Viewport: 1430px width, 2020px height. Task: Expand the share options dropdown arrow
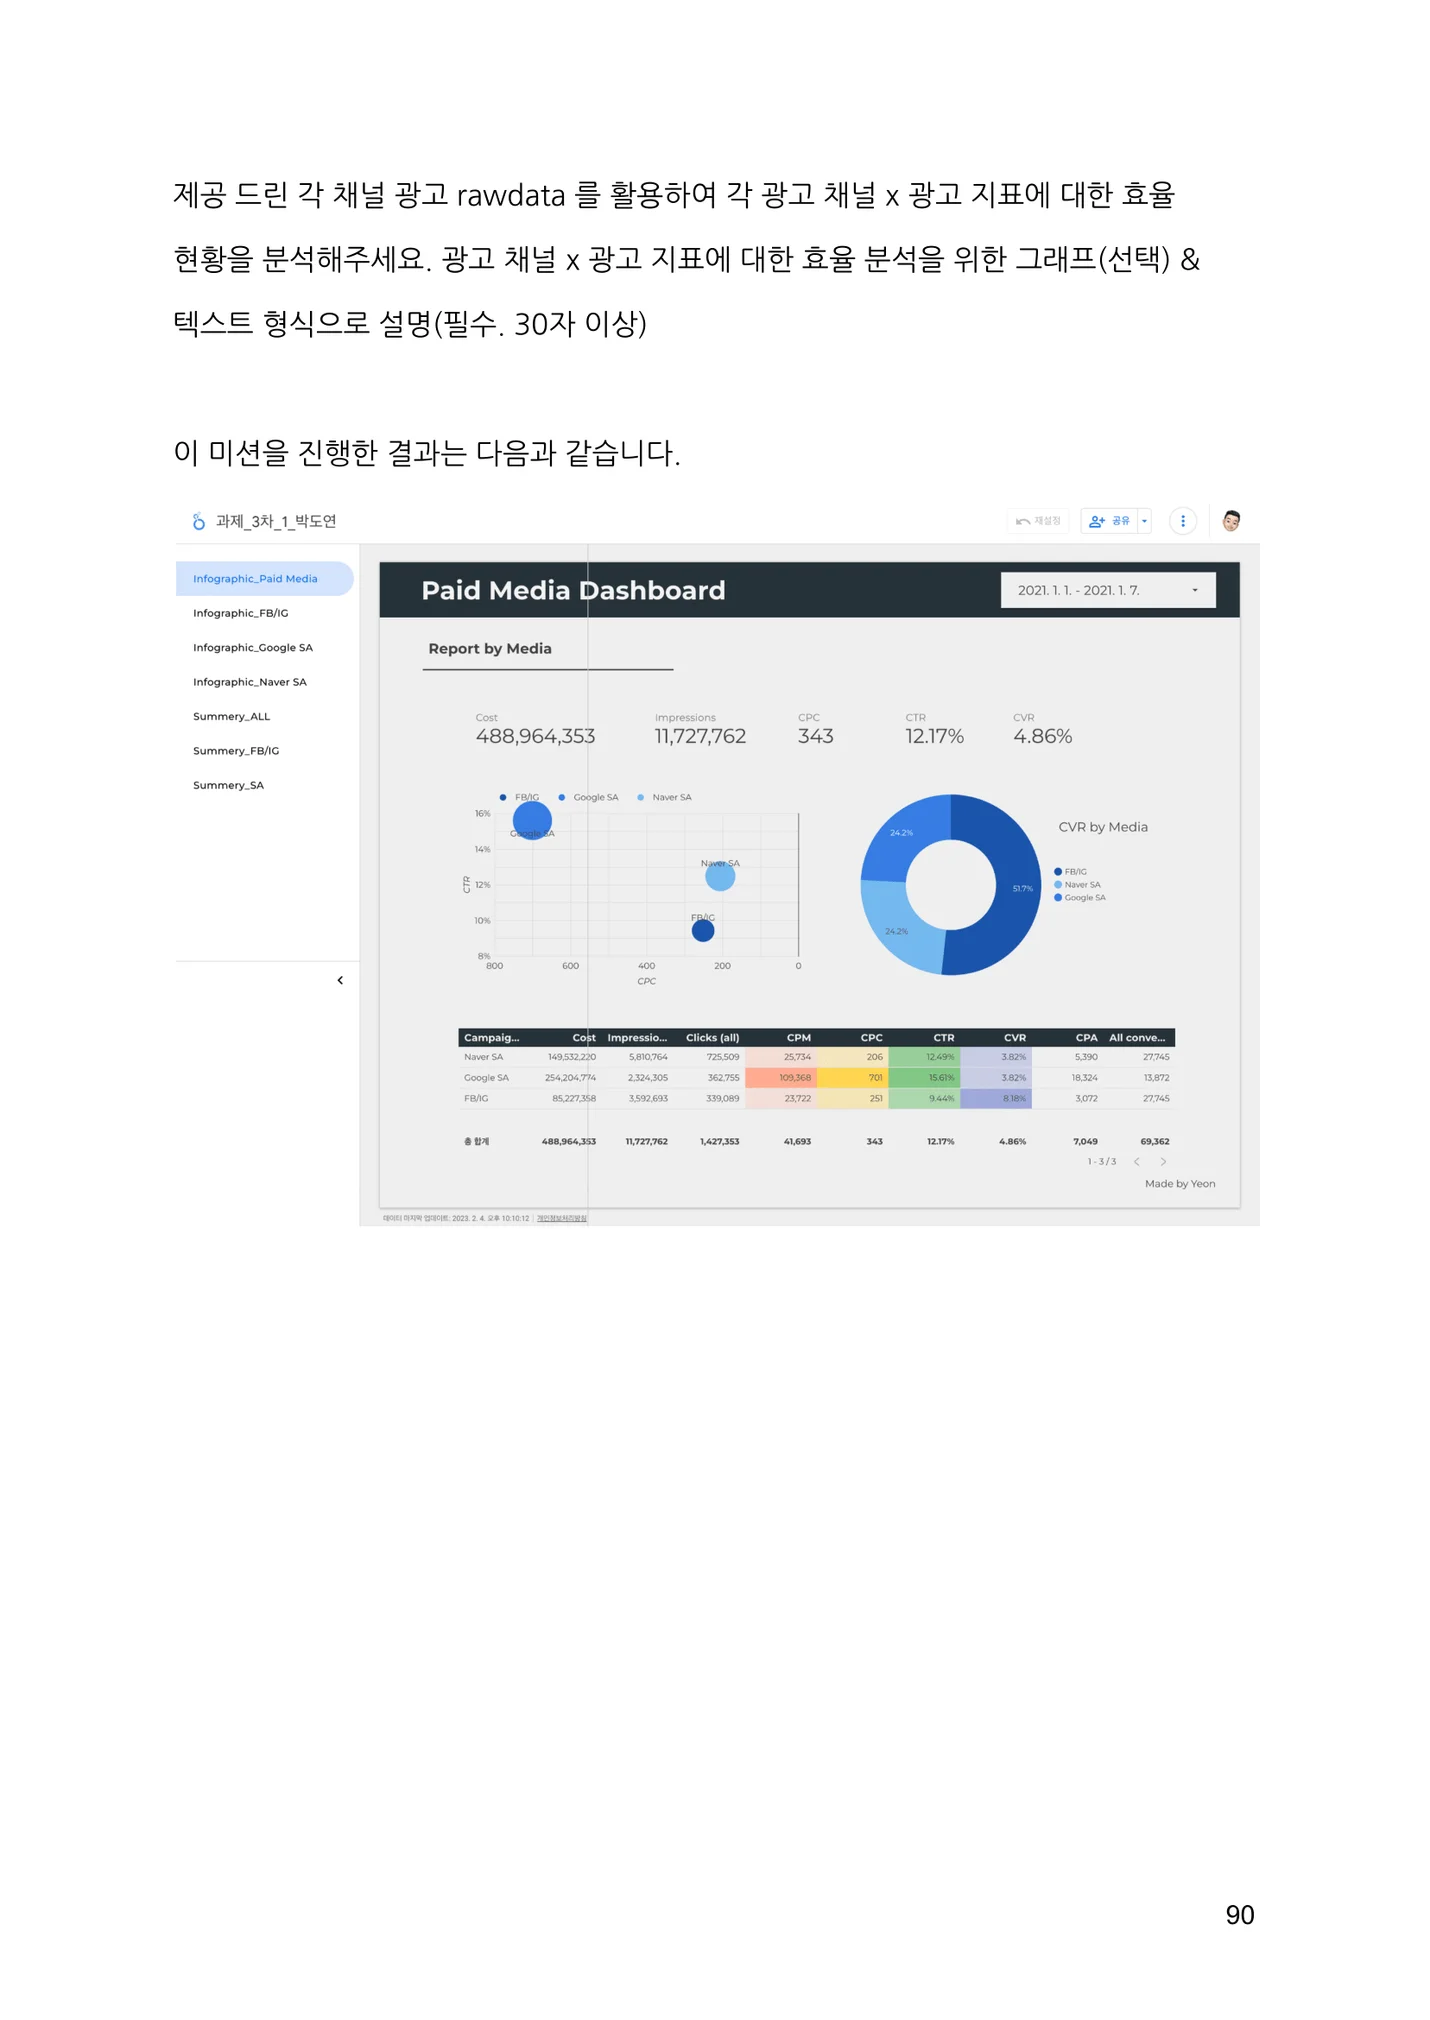pyautogui.click(x=1145, y=521)
